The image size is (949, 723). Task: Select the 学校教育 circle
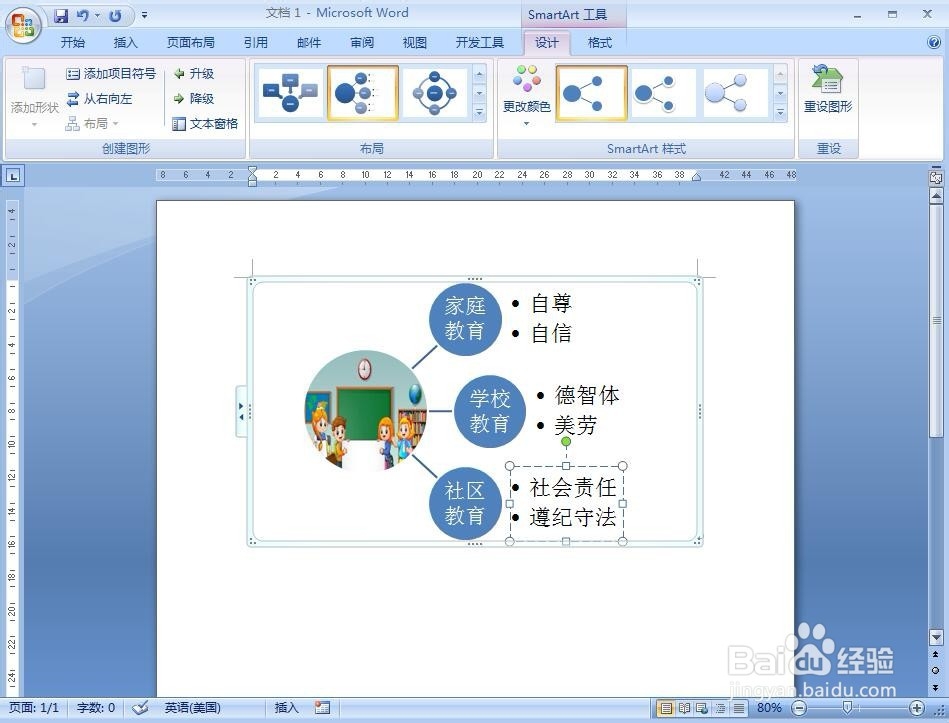(x=490, y=411)
